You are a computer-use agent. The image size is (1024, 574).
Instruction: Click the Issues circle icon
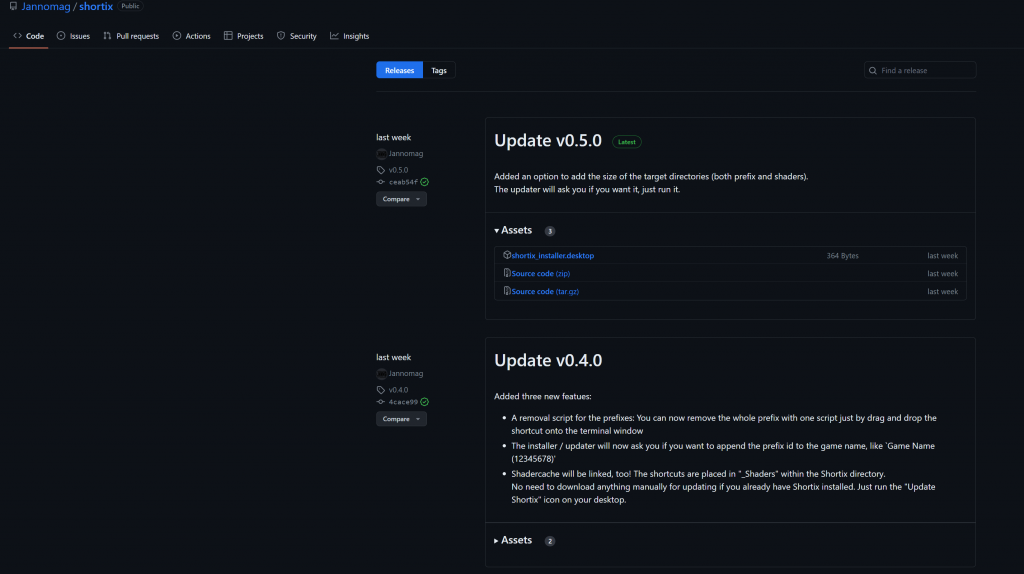[x=61, y=36]
